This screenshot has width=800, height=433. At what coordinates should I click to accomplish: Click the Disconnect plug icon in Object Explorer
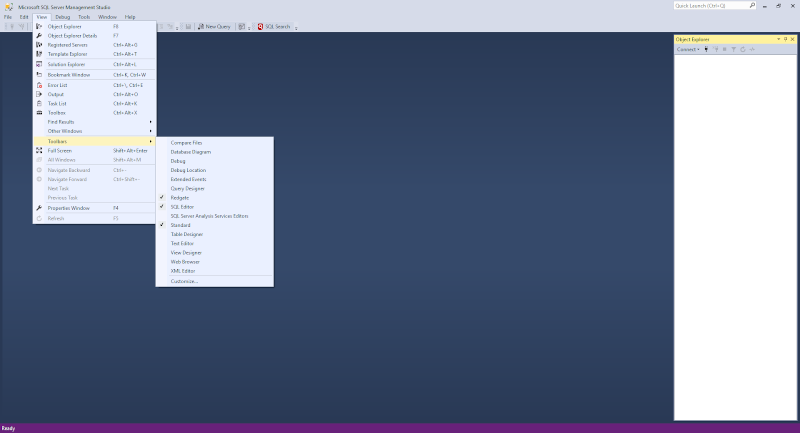tap(716, 49)
